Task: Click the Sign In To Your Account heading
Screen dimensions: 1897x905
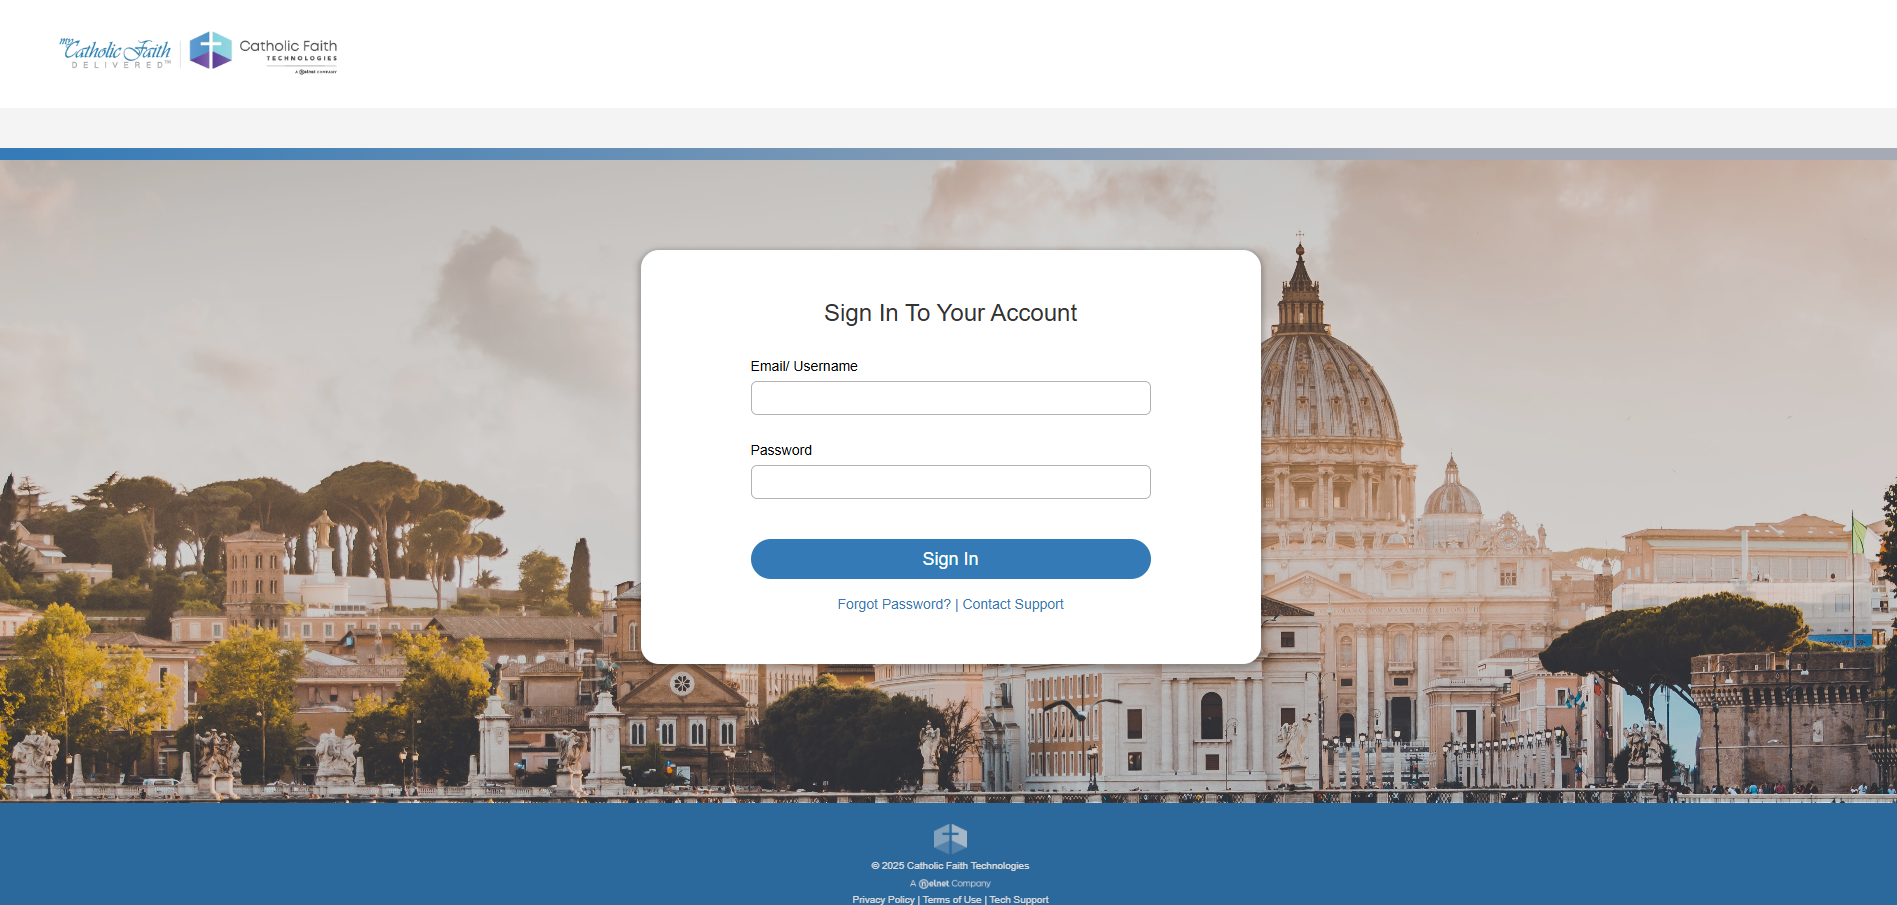Action: tap(950, 313)
